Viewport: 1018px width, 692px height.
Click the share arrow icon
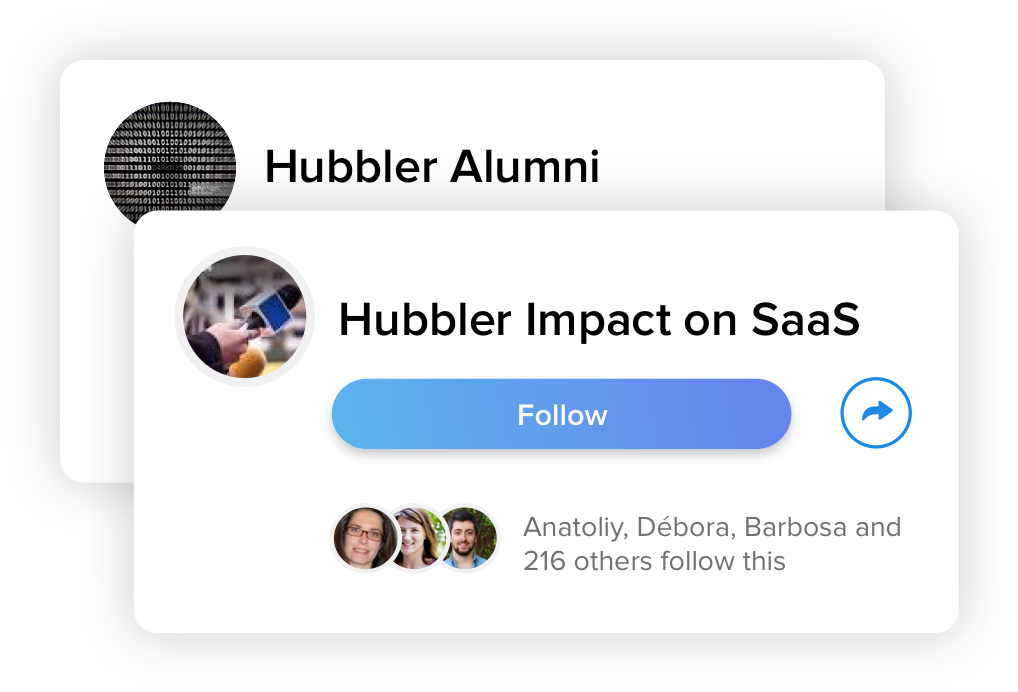pyautogui.click(x=876, y=412)
